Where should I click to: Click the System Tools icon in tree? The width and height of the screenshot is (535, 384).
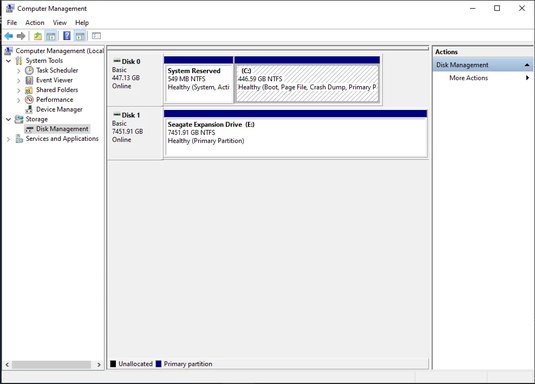[19, 61]
